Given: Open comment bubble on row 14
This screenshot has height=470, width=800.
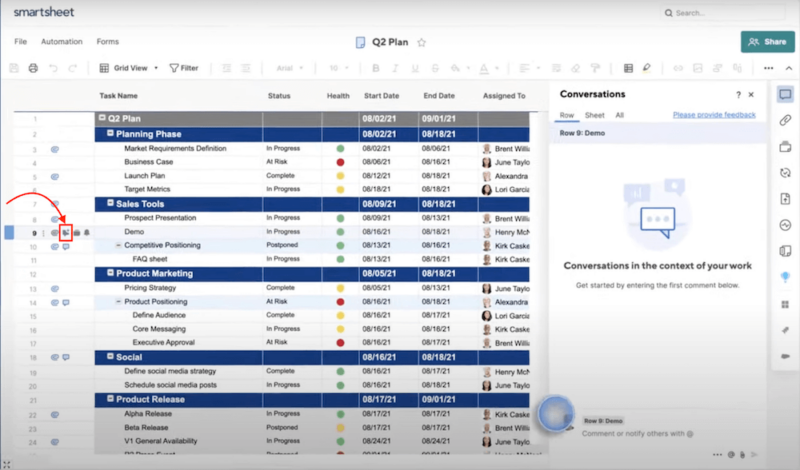Looking at the screenshot, I should pos(66,303).
